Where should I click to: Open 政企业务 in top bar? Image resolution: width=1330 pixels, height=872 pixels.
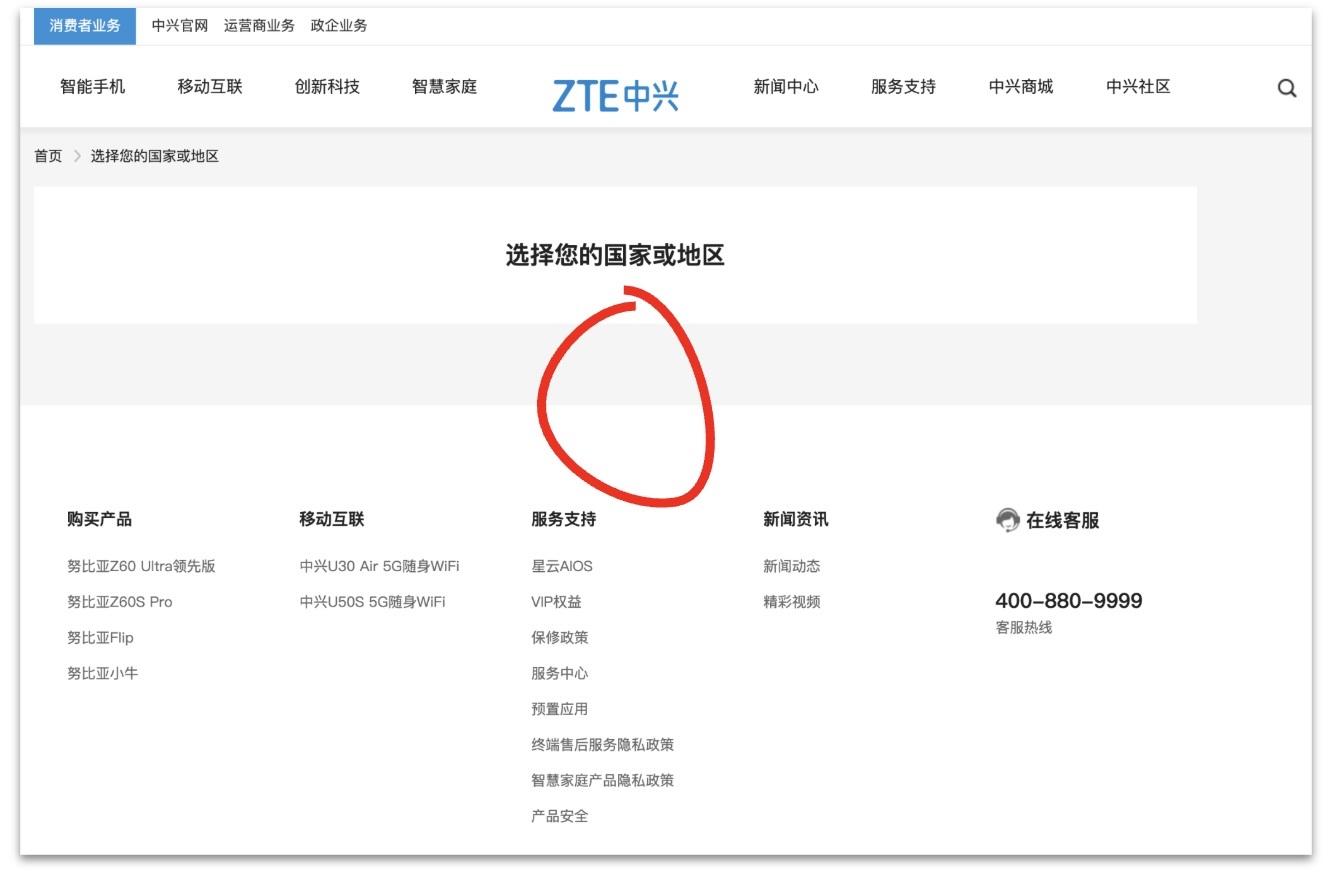point(339,26)
